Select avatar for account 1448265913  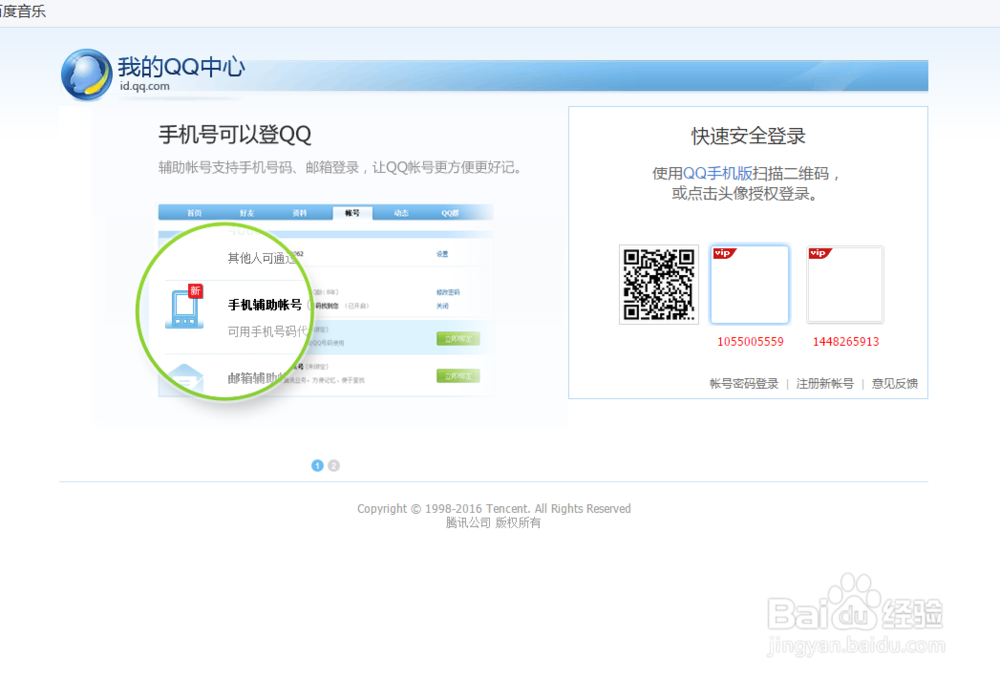[x=845, y=285]
